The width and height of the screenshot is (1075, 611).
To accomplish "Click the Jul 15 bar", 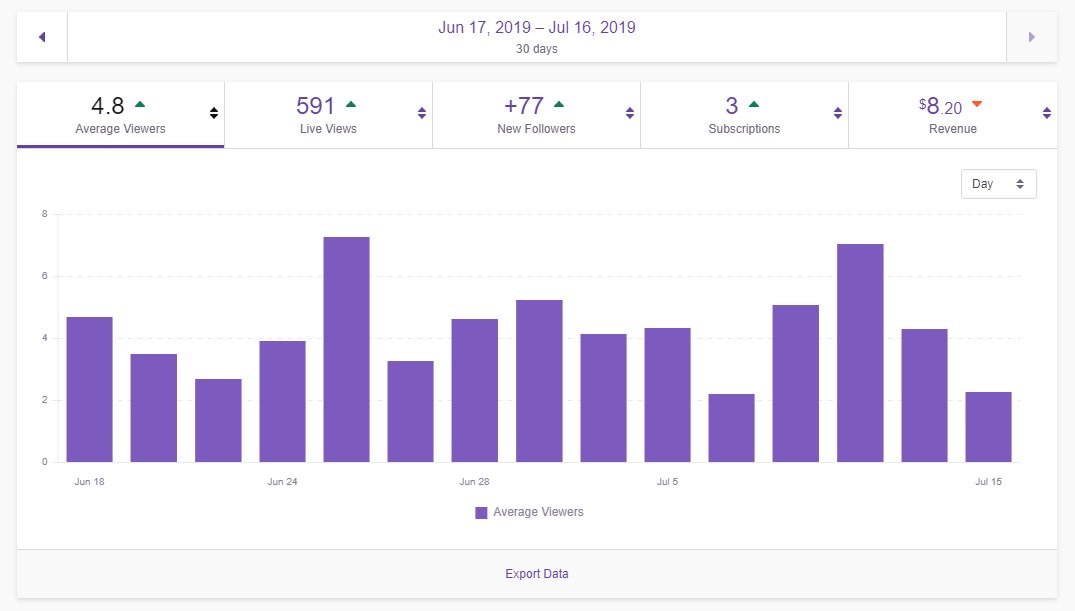I will (x=988, y=427).
